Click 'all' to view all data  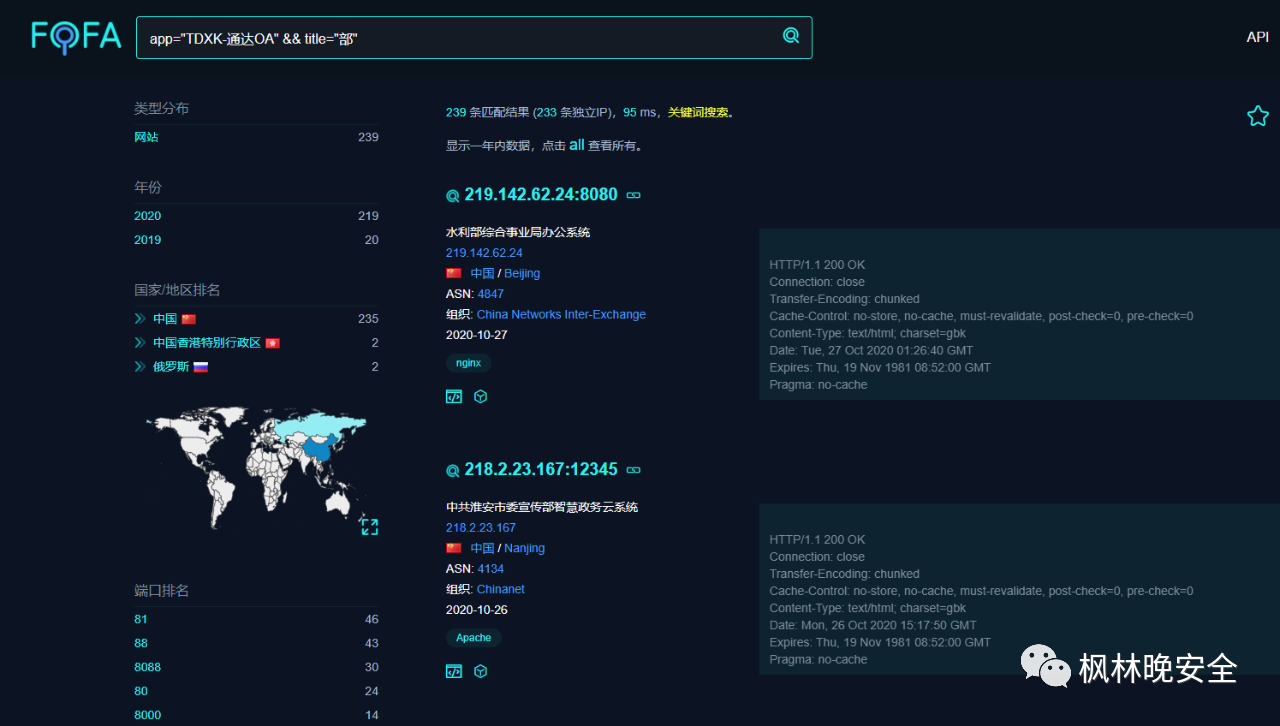[x=577, y=145]
